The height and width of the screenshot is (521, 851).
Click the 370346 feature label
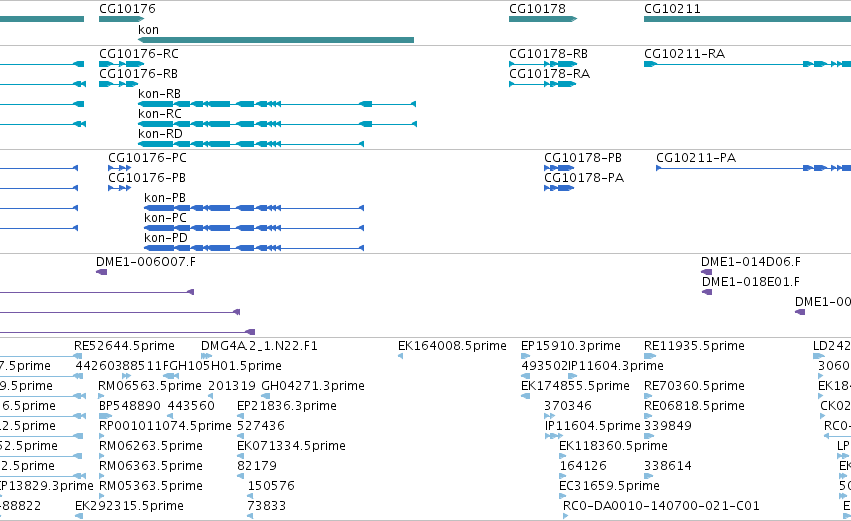[568, 406]
